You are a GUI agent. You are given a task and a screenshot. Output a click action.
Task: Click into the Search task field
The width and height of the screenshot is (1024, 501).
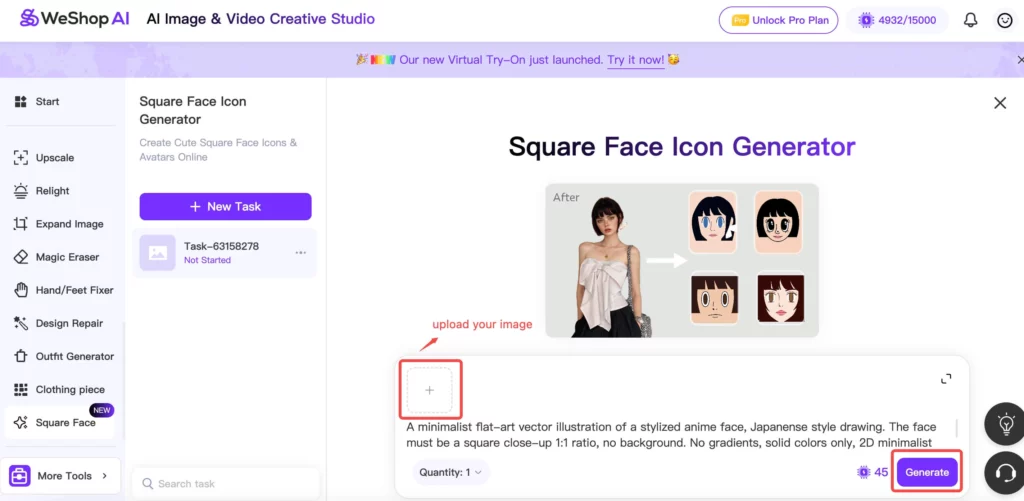[225, 483]
